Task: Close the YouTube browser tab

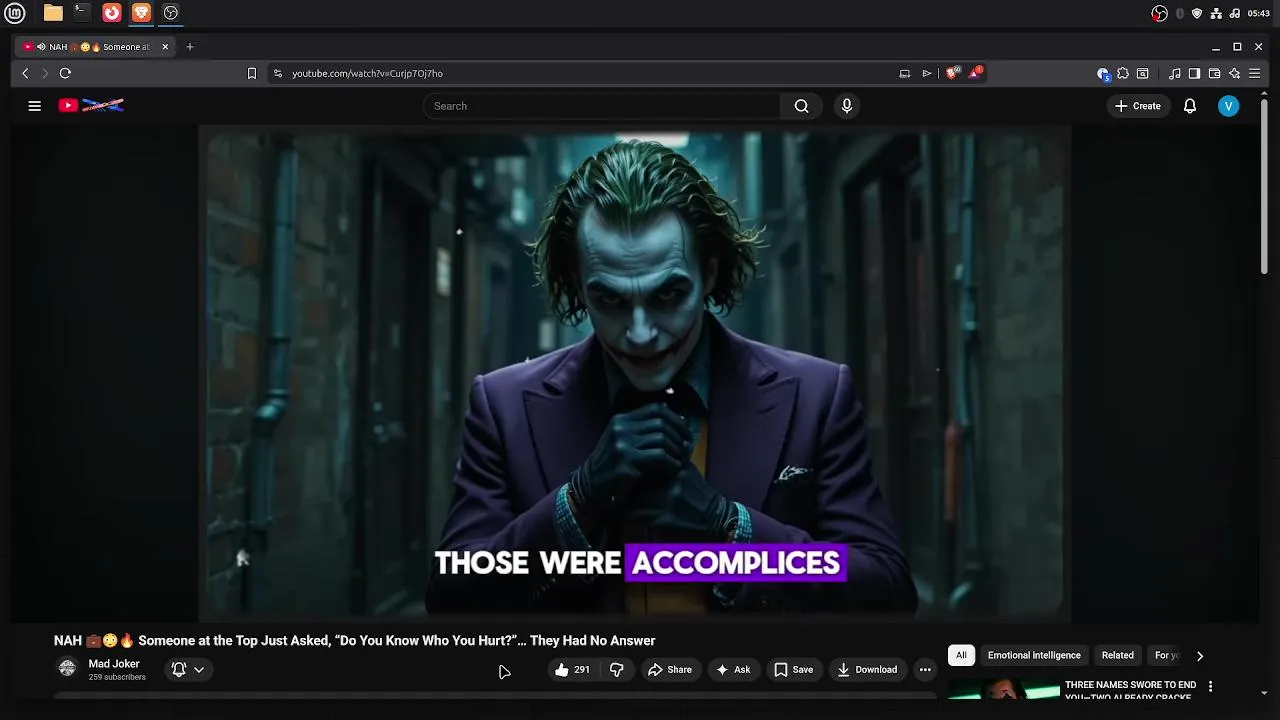Action: [x=165, y=46]
